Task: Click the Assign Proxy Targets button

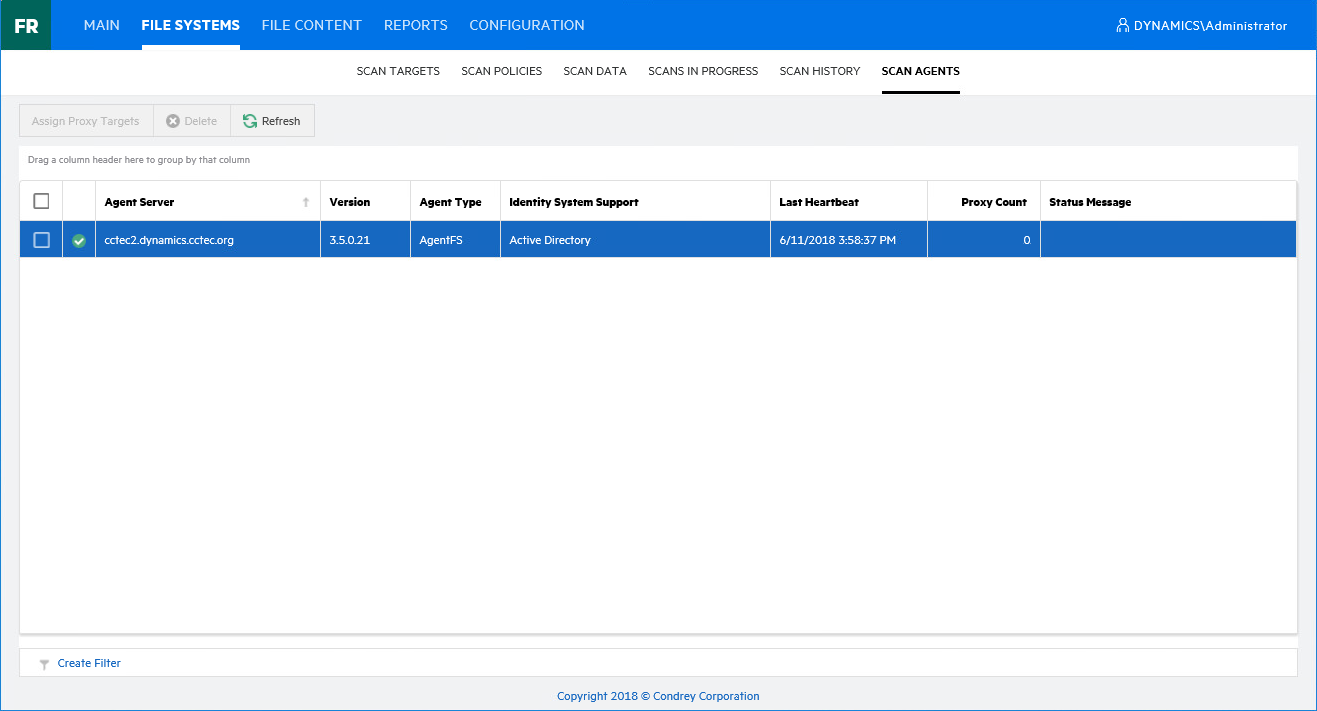Action: click(86, 121)
